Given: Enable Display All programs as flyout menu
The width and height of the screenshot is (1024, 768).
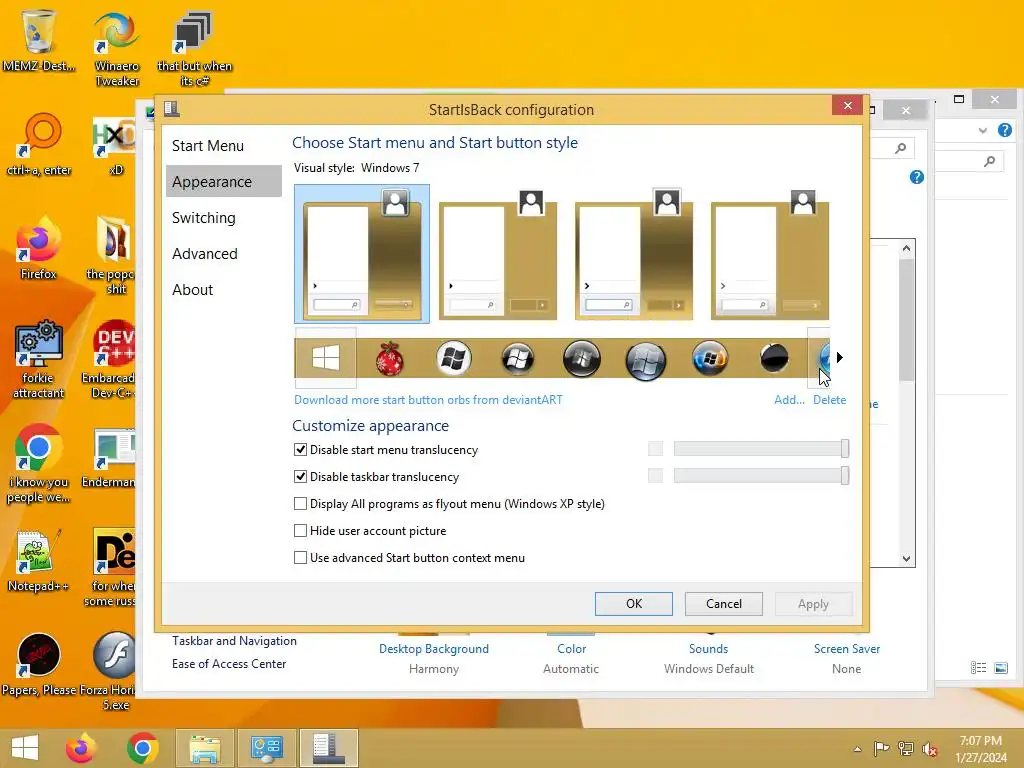Looking at the screenshot, I should pyautogui.click(x=300, y=504).
